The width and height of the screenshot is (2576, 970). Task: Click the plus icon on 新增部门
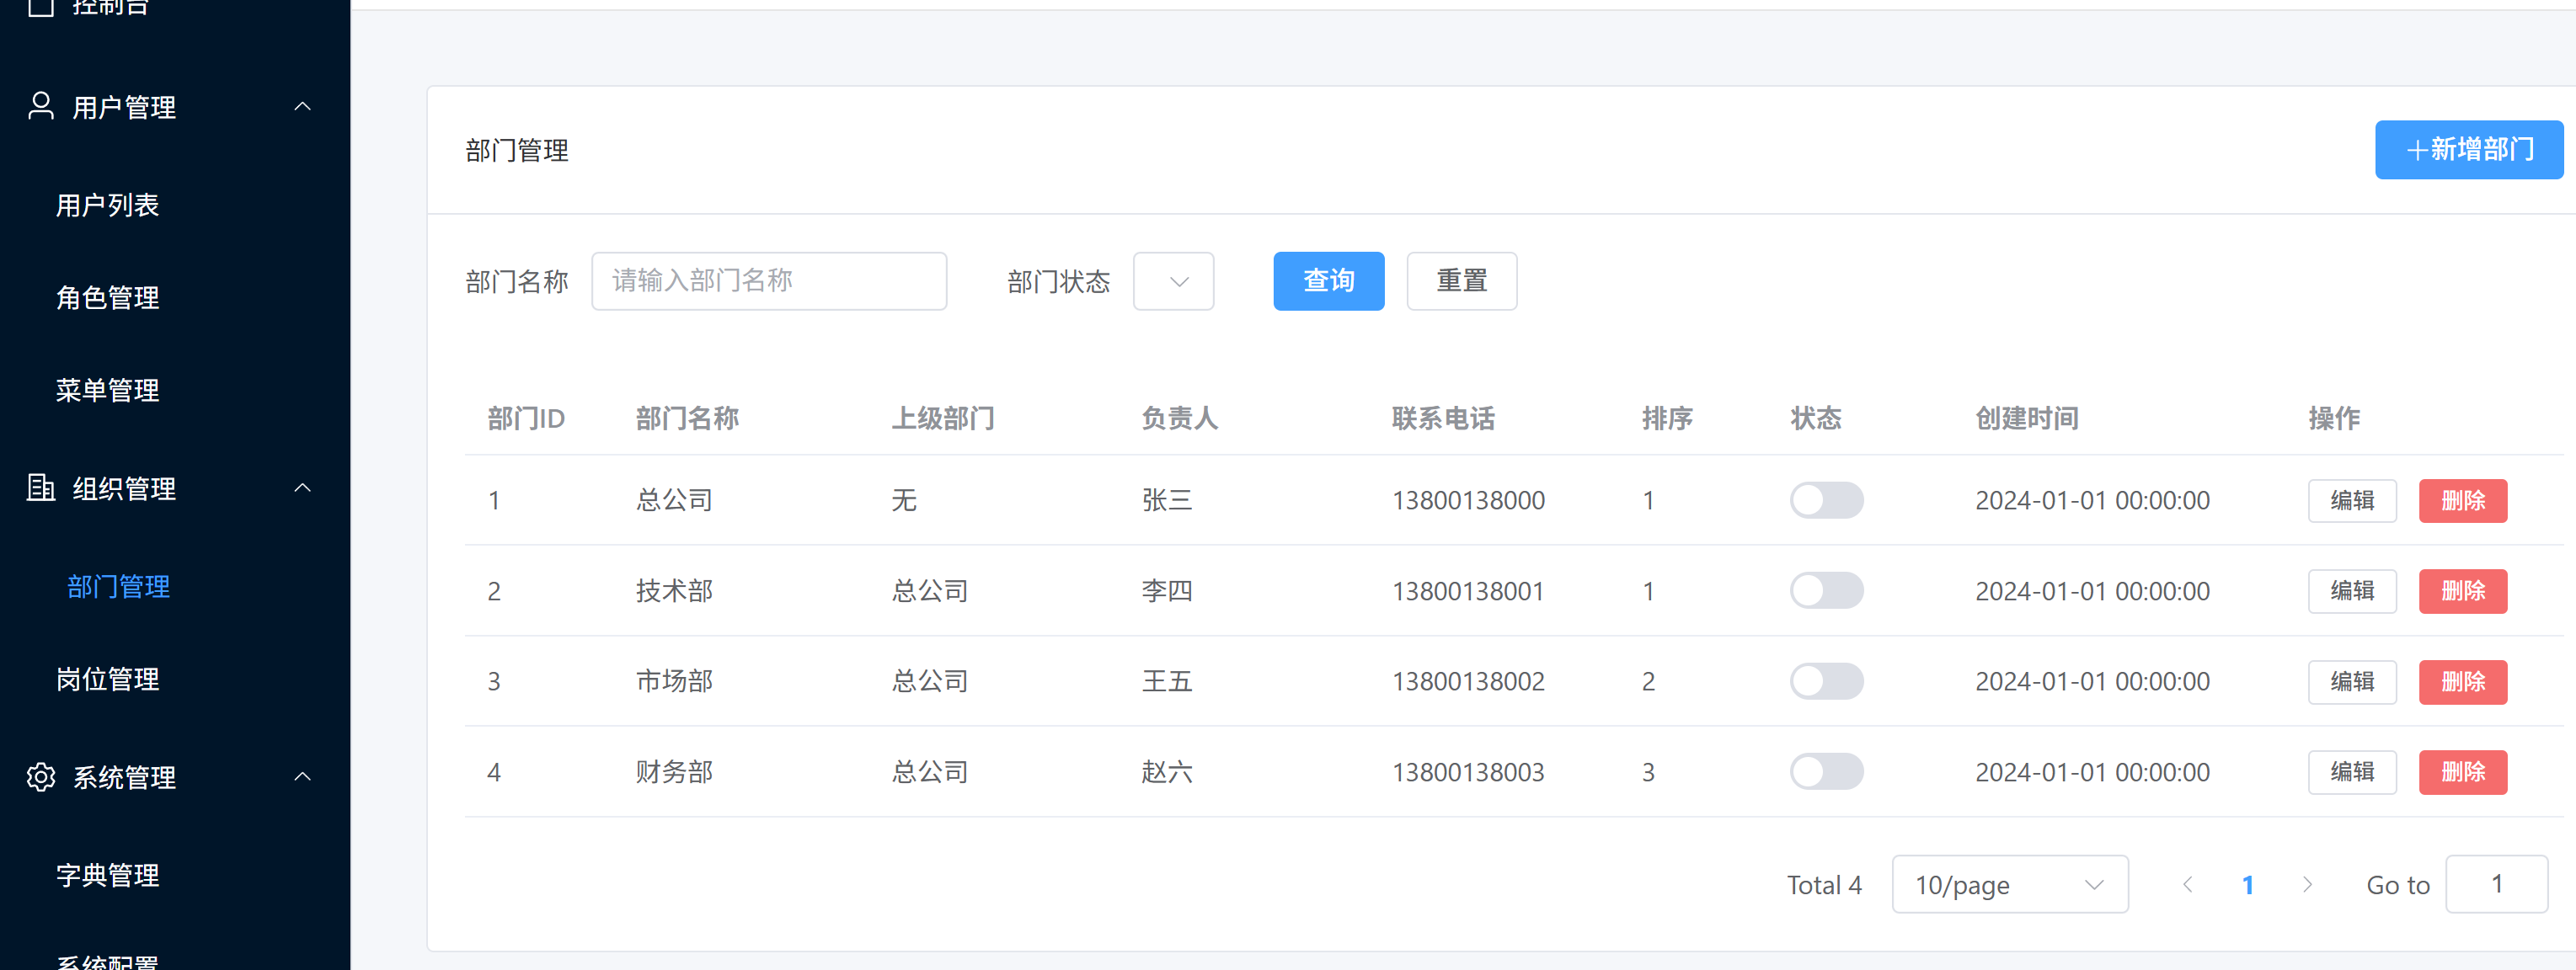point(2416,150)
